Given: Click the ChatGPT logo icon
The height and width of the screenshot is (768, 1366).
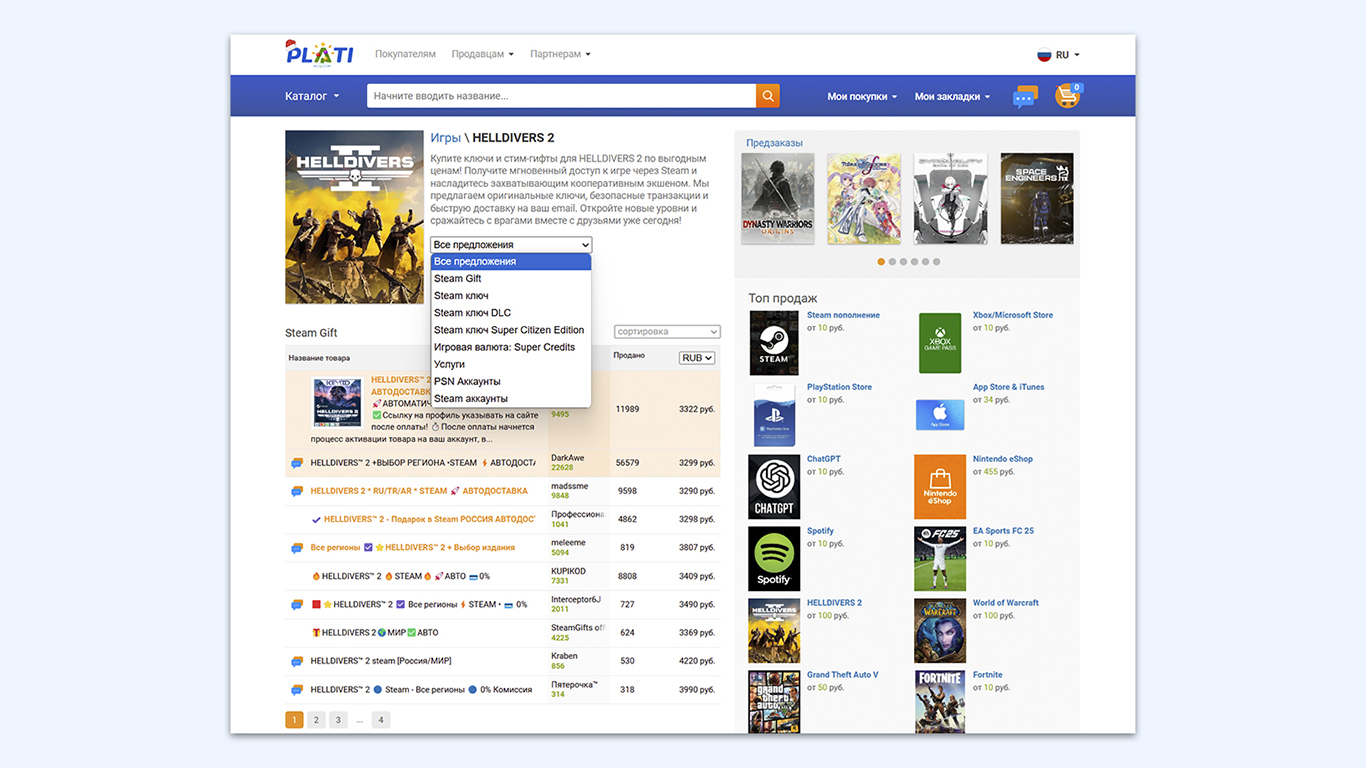Looking at the screenshot, I should coord(774,486).
